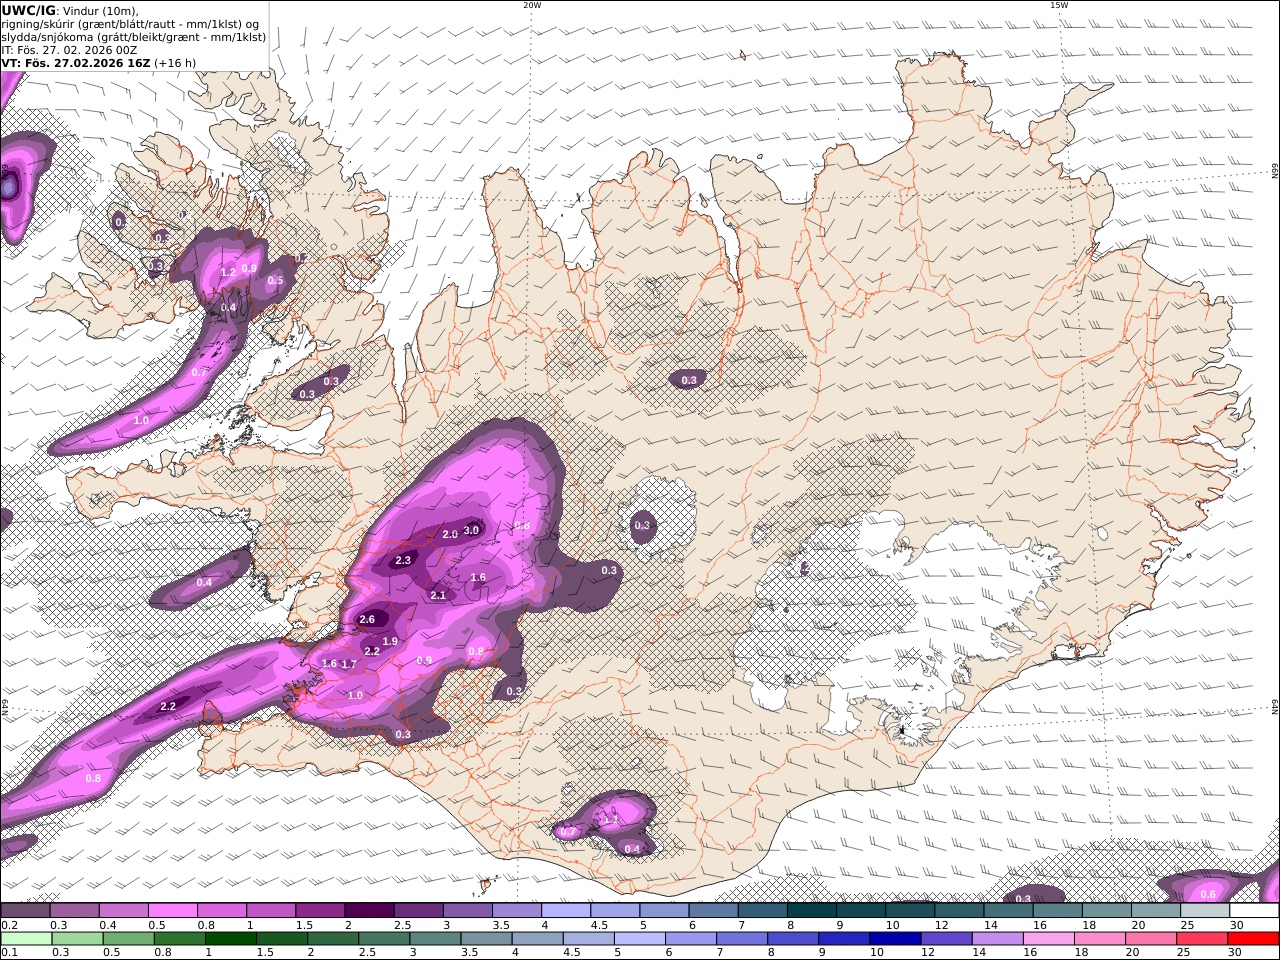
Task: Click the 1.2 value in the Westfjords
Action: pyautogui.click(x=228, y=272)
